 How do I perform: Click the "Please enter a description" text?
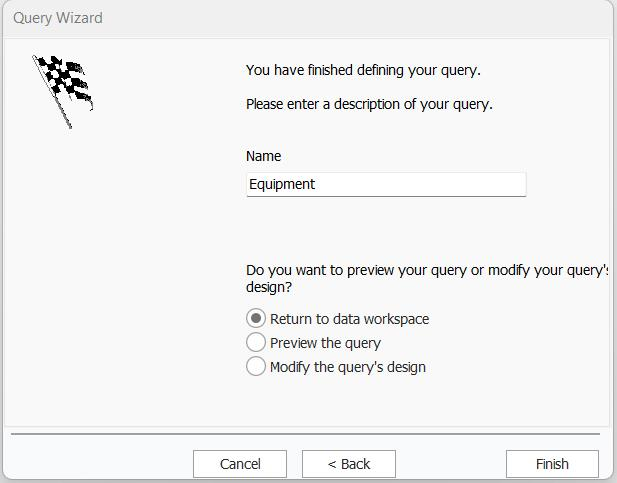point(369,104)
